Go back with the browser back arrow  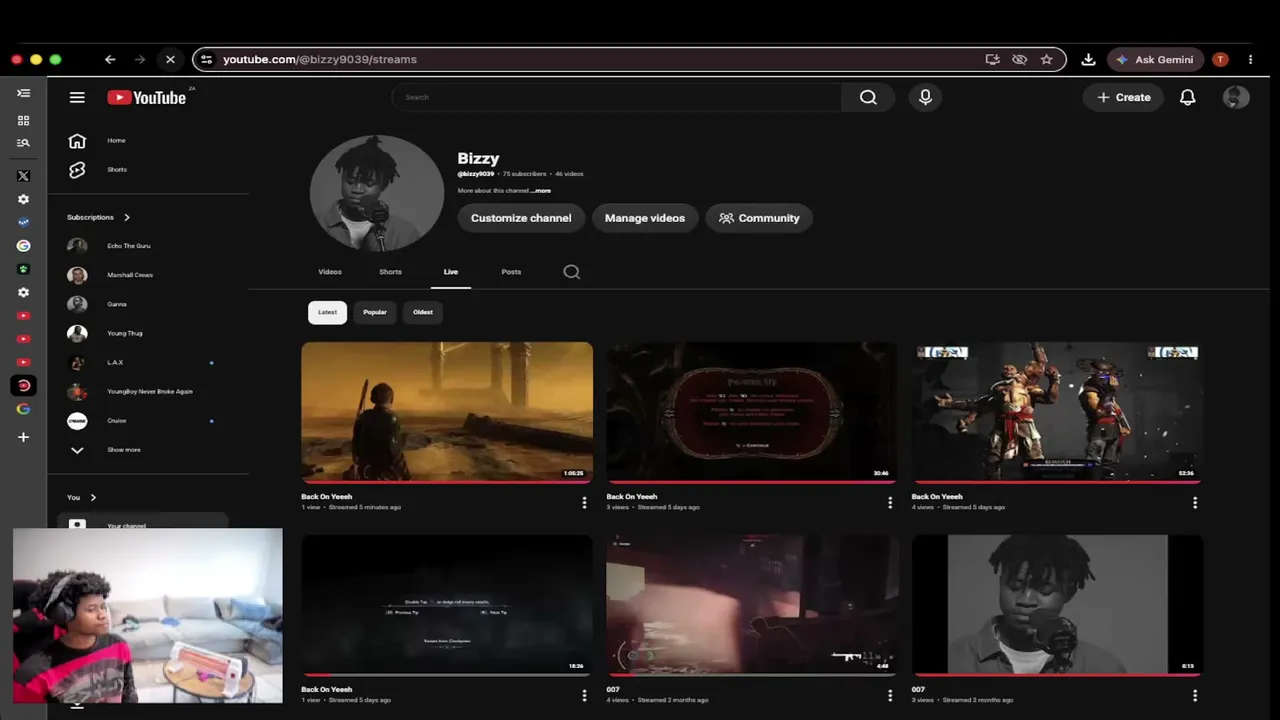point(110,60)
